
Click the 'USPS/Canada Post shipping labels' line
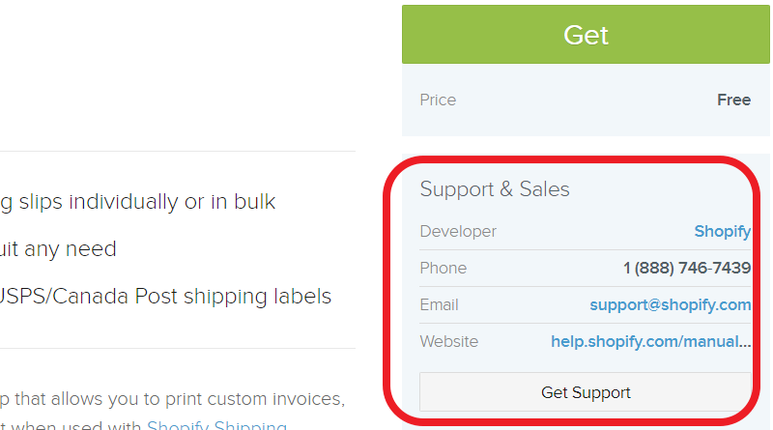point(165,296)
